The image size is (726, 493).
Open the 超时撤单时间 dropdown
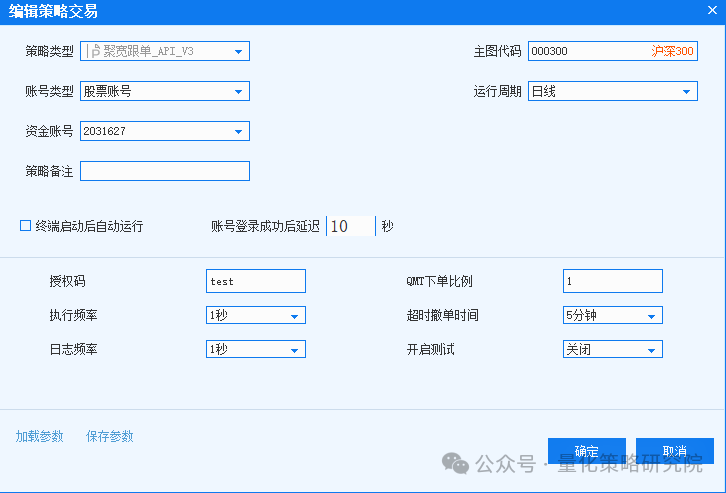click(x=613, y=315)
